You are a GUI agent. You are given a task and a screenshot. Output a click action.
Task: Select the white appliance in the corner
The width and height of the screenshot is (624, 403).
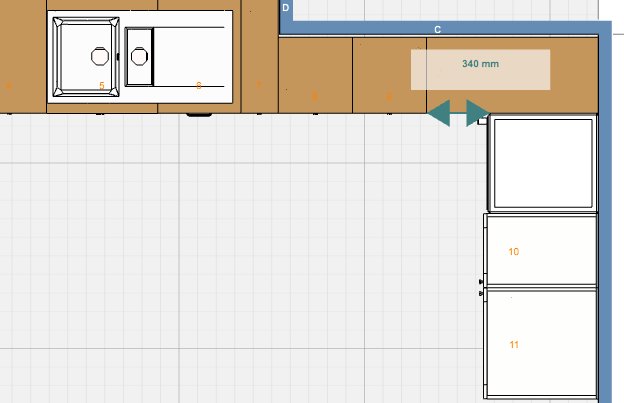pyautogui.click(x=543, y=163)
